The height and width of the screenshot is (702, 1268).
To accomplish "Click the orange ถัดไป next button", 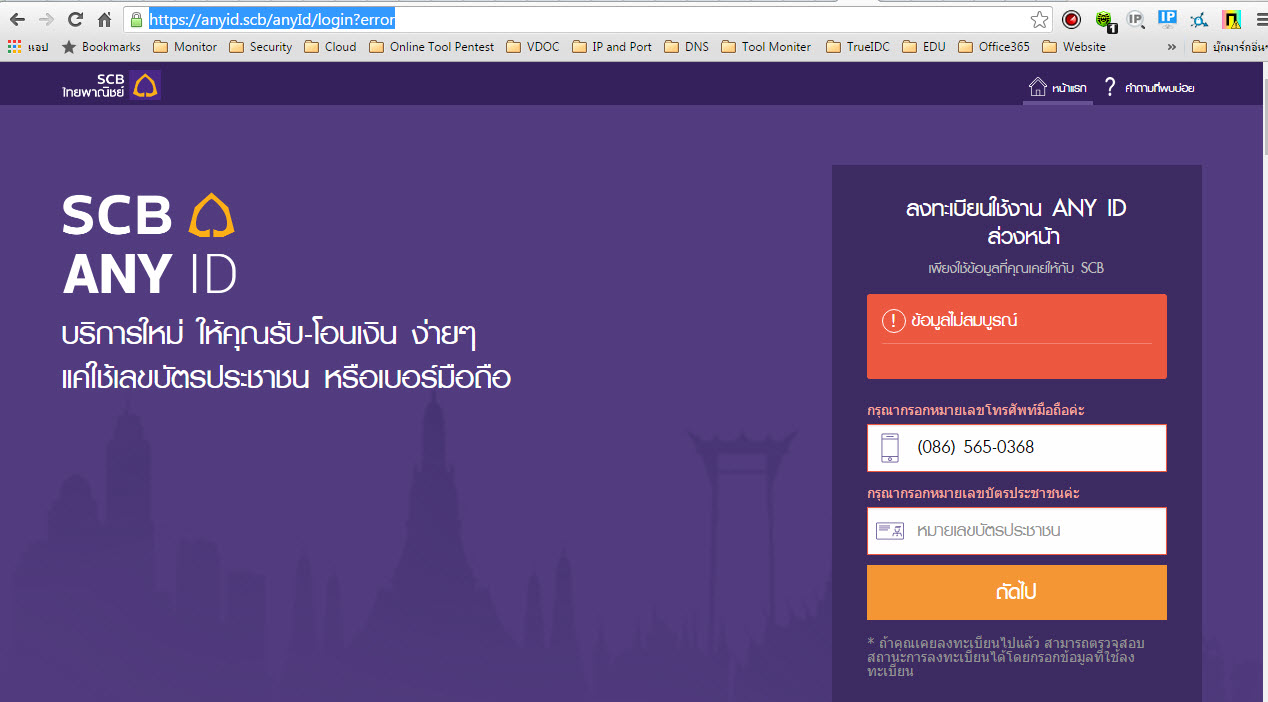I will [x=1016, y=592].
